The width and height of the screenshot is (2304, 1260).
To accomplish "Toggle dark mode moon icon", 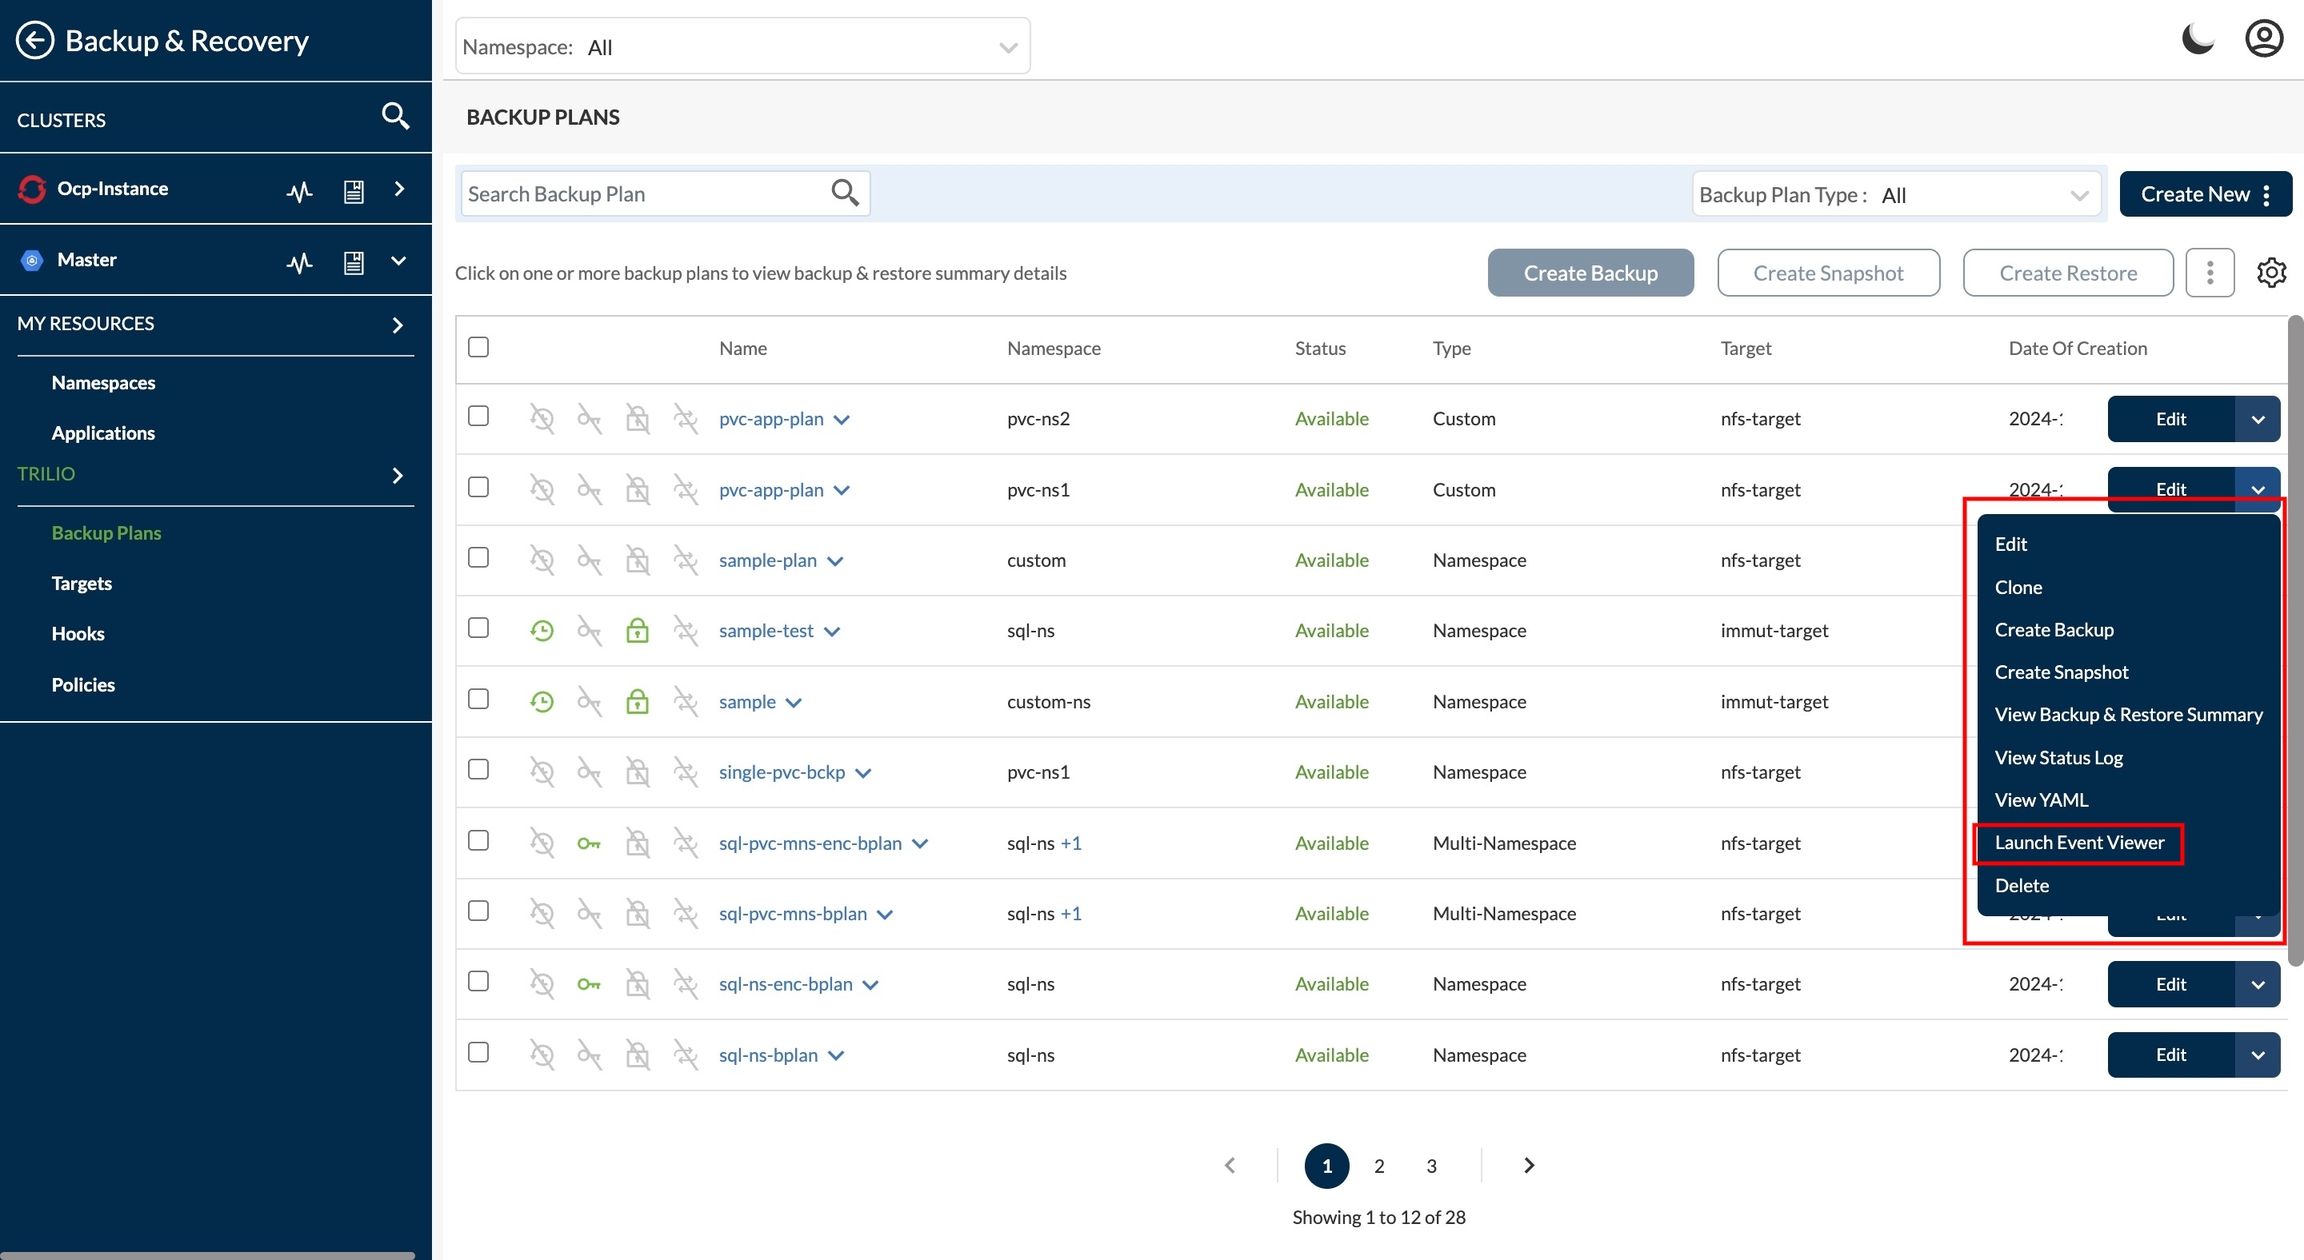I will click(x=2197, y=39).
